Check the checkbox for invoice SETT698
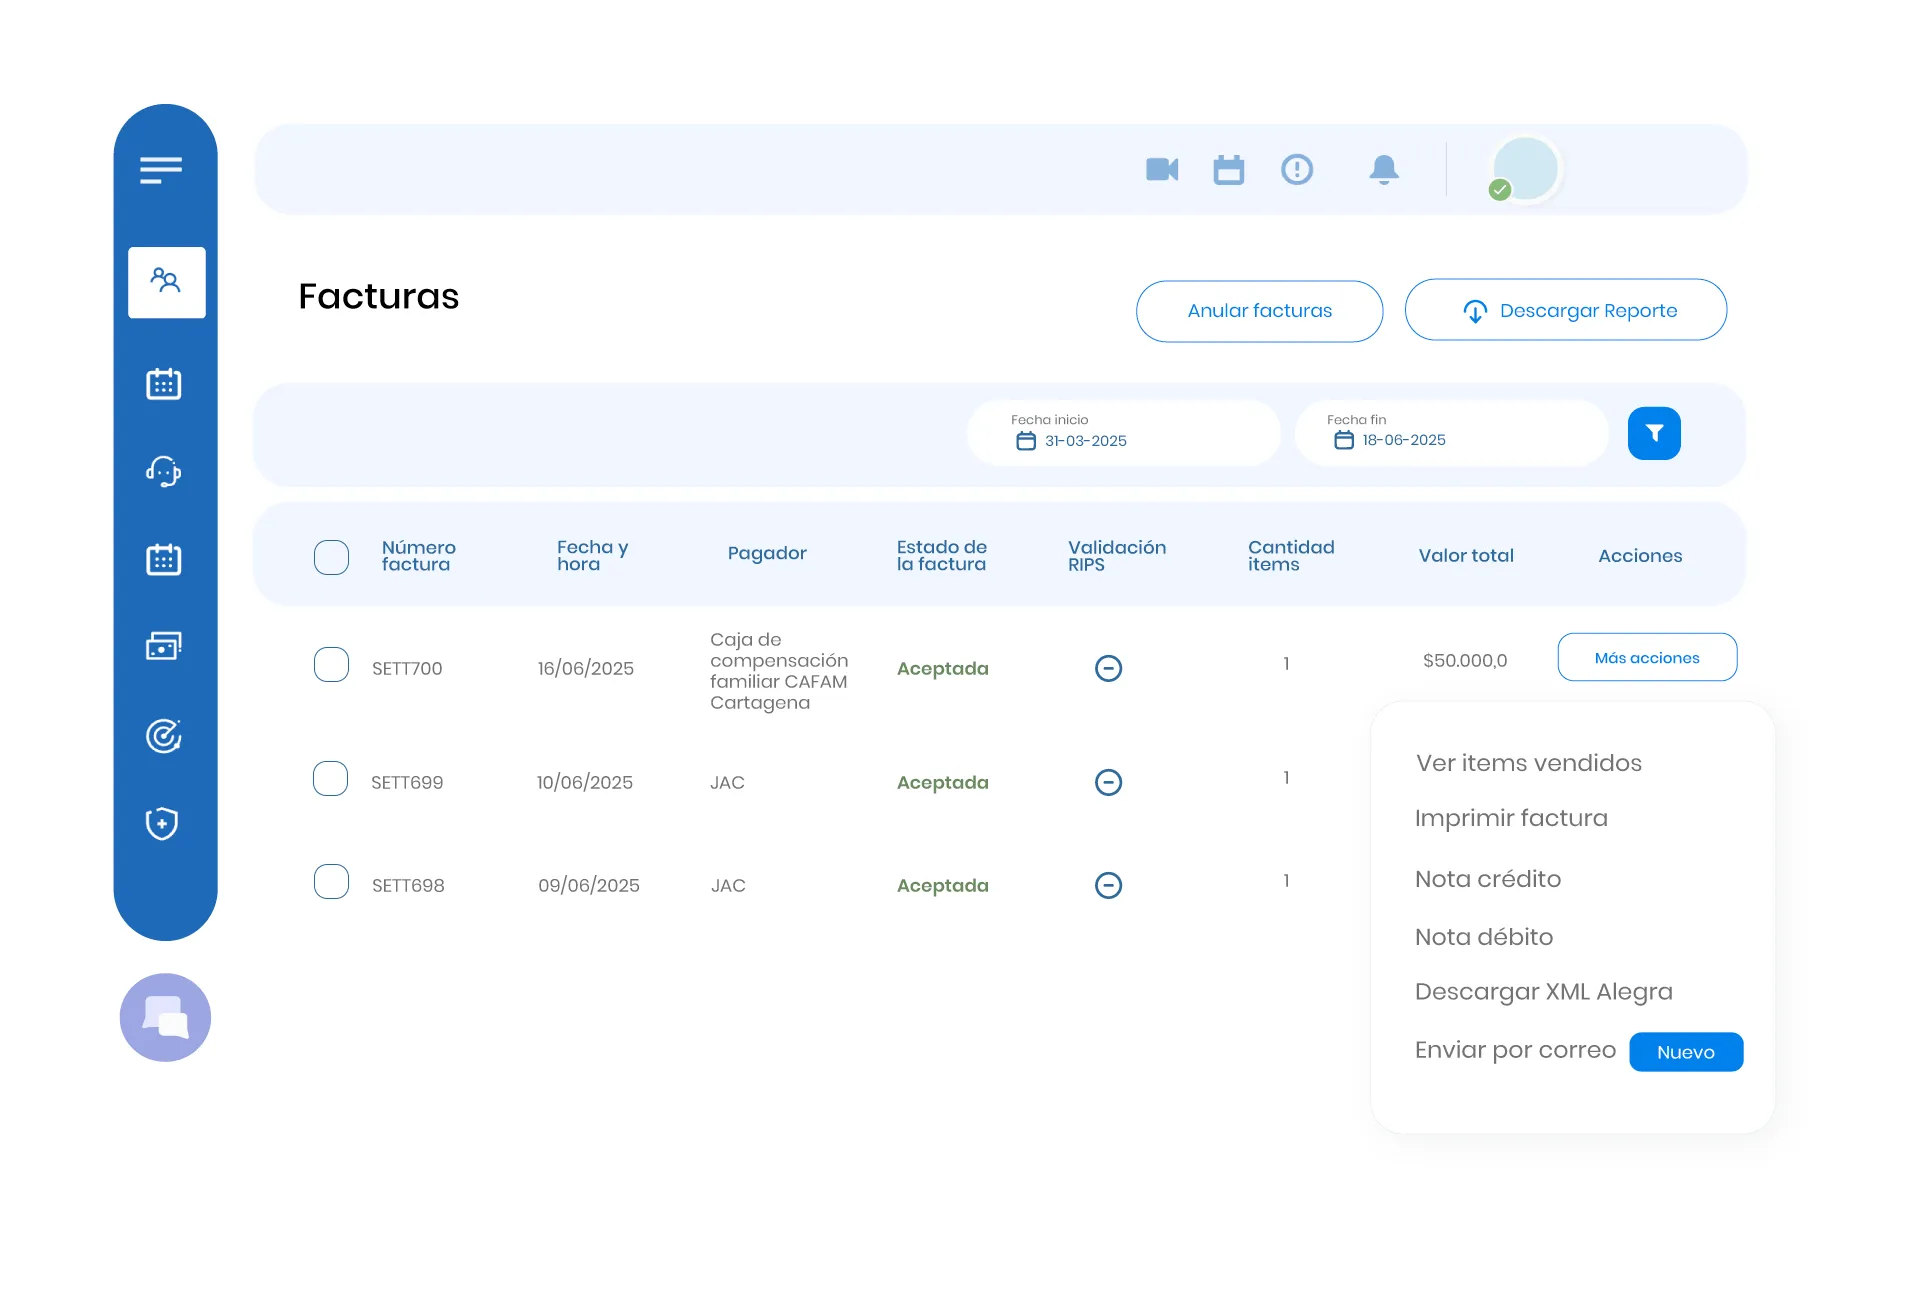 [331, 881]
